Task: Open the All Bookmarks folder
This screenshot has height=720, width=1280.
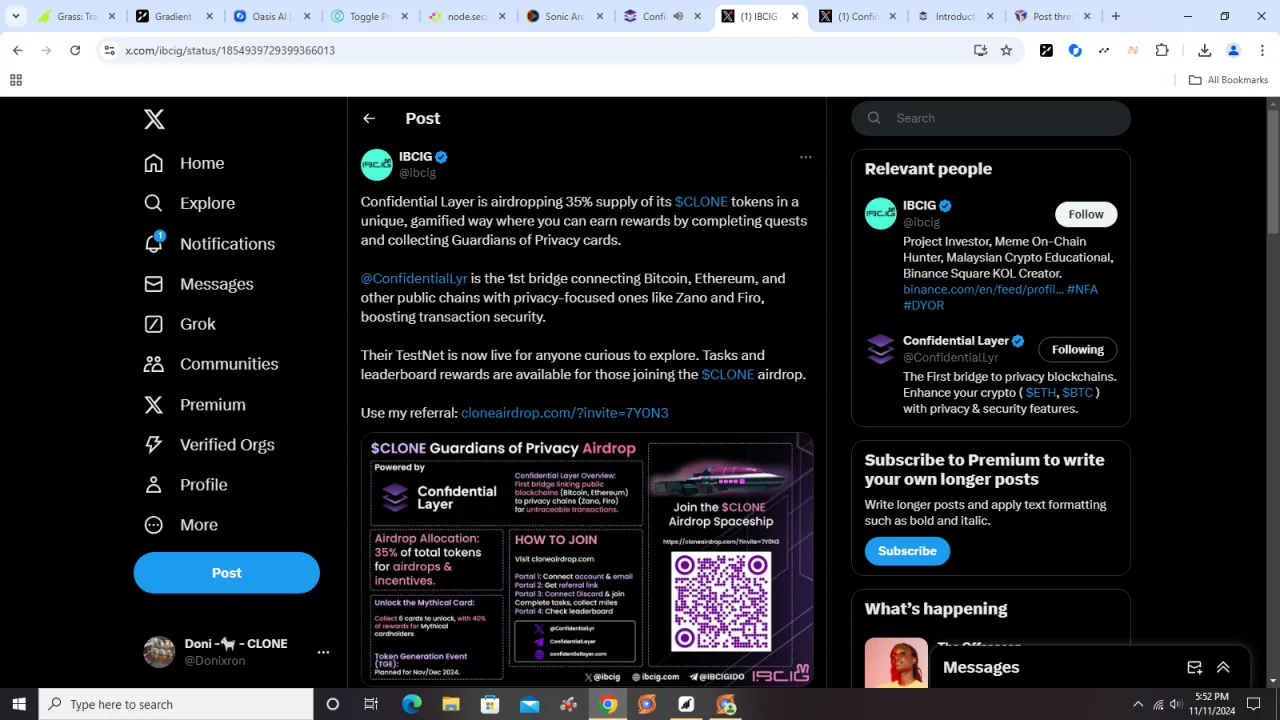Action: (x=1228, y=80)
